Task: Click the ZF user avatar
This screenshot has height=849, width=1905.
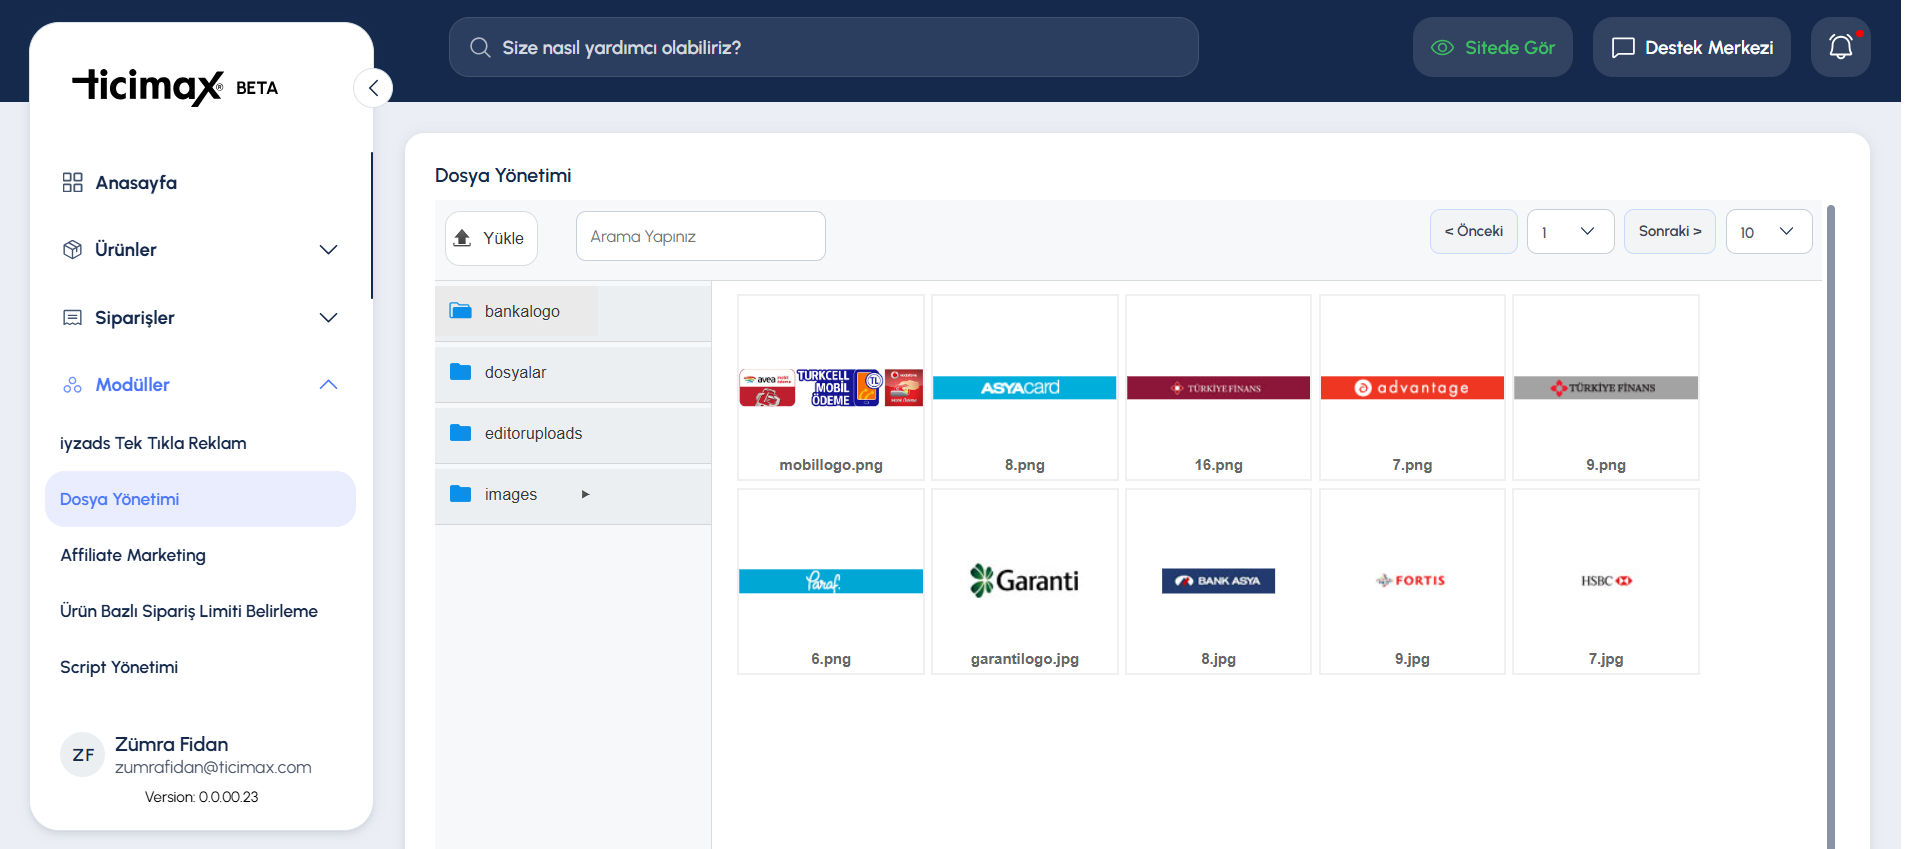Action: pyautogui.click(x=83, y=755)
